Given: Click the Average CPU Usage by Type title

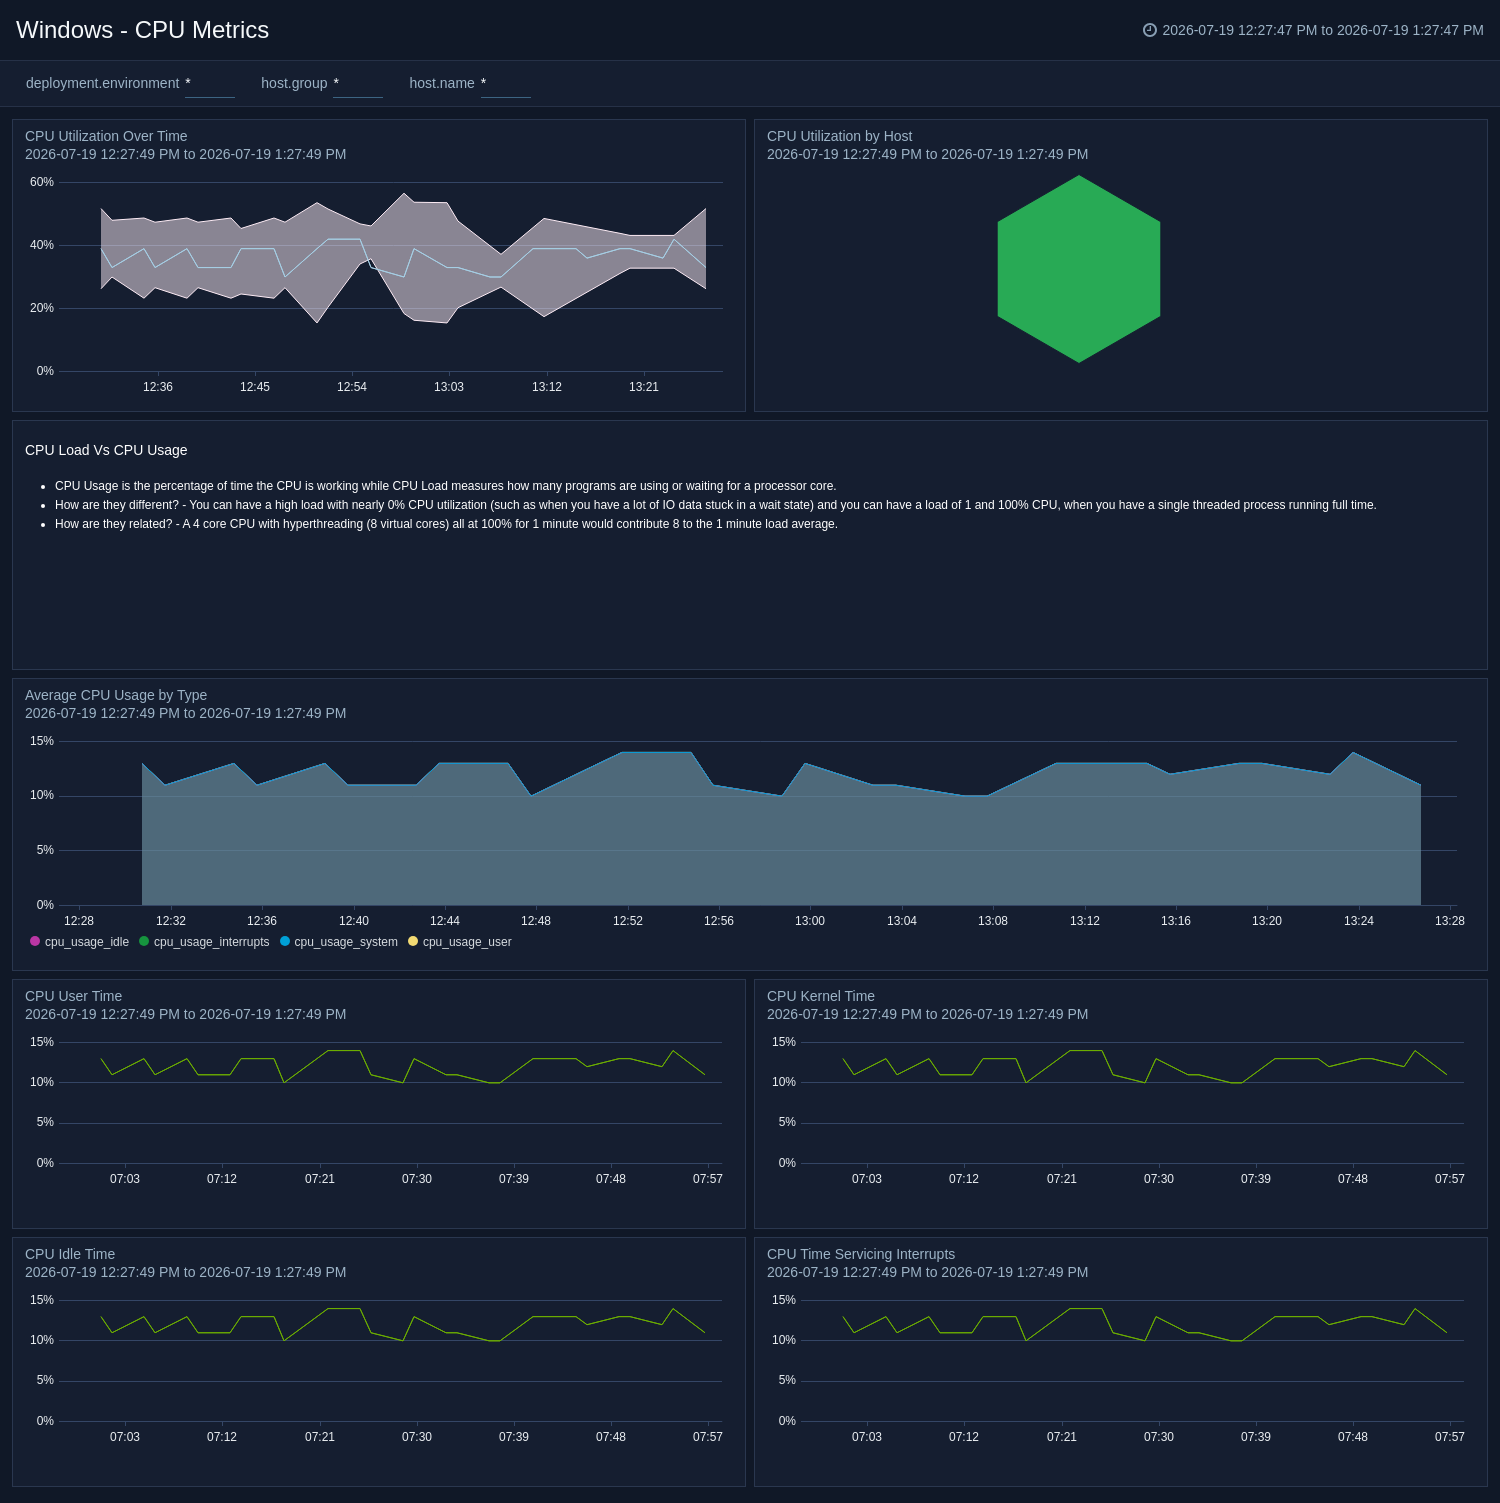Looking at the screenshot, I should click(116, 695).
